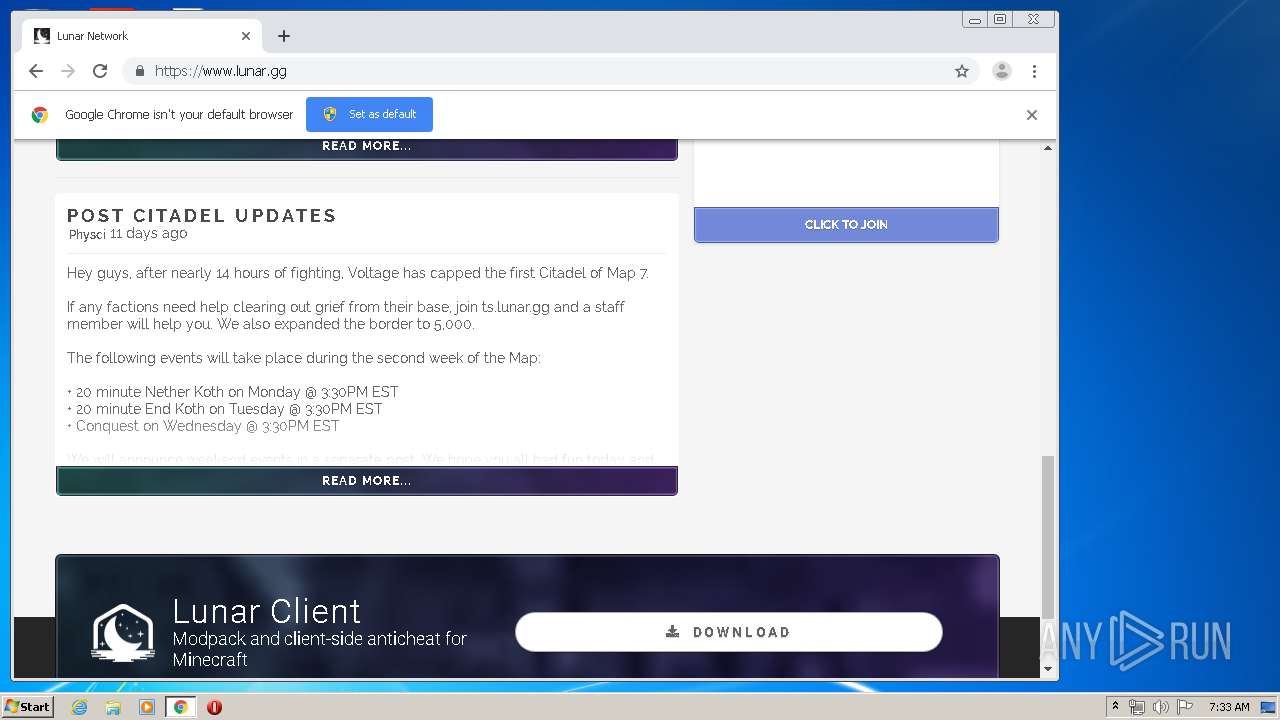The height and width of the screenshot is (720, 1280).
Task: Reload the Lunar Network page
Action: [x=100, y=71]
